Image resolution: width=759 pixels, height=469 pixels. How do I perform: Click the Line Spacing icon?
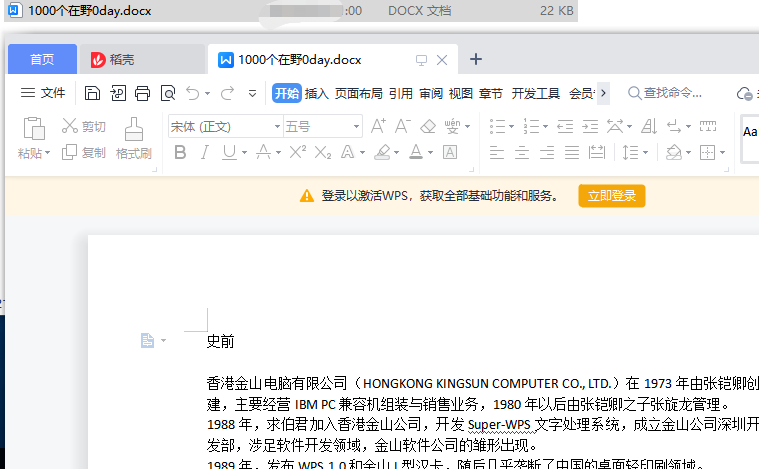[630, 152]
